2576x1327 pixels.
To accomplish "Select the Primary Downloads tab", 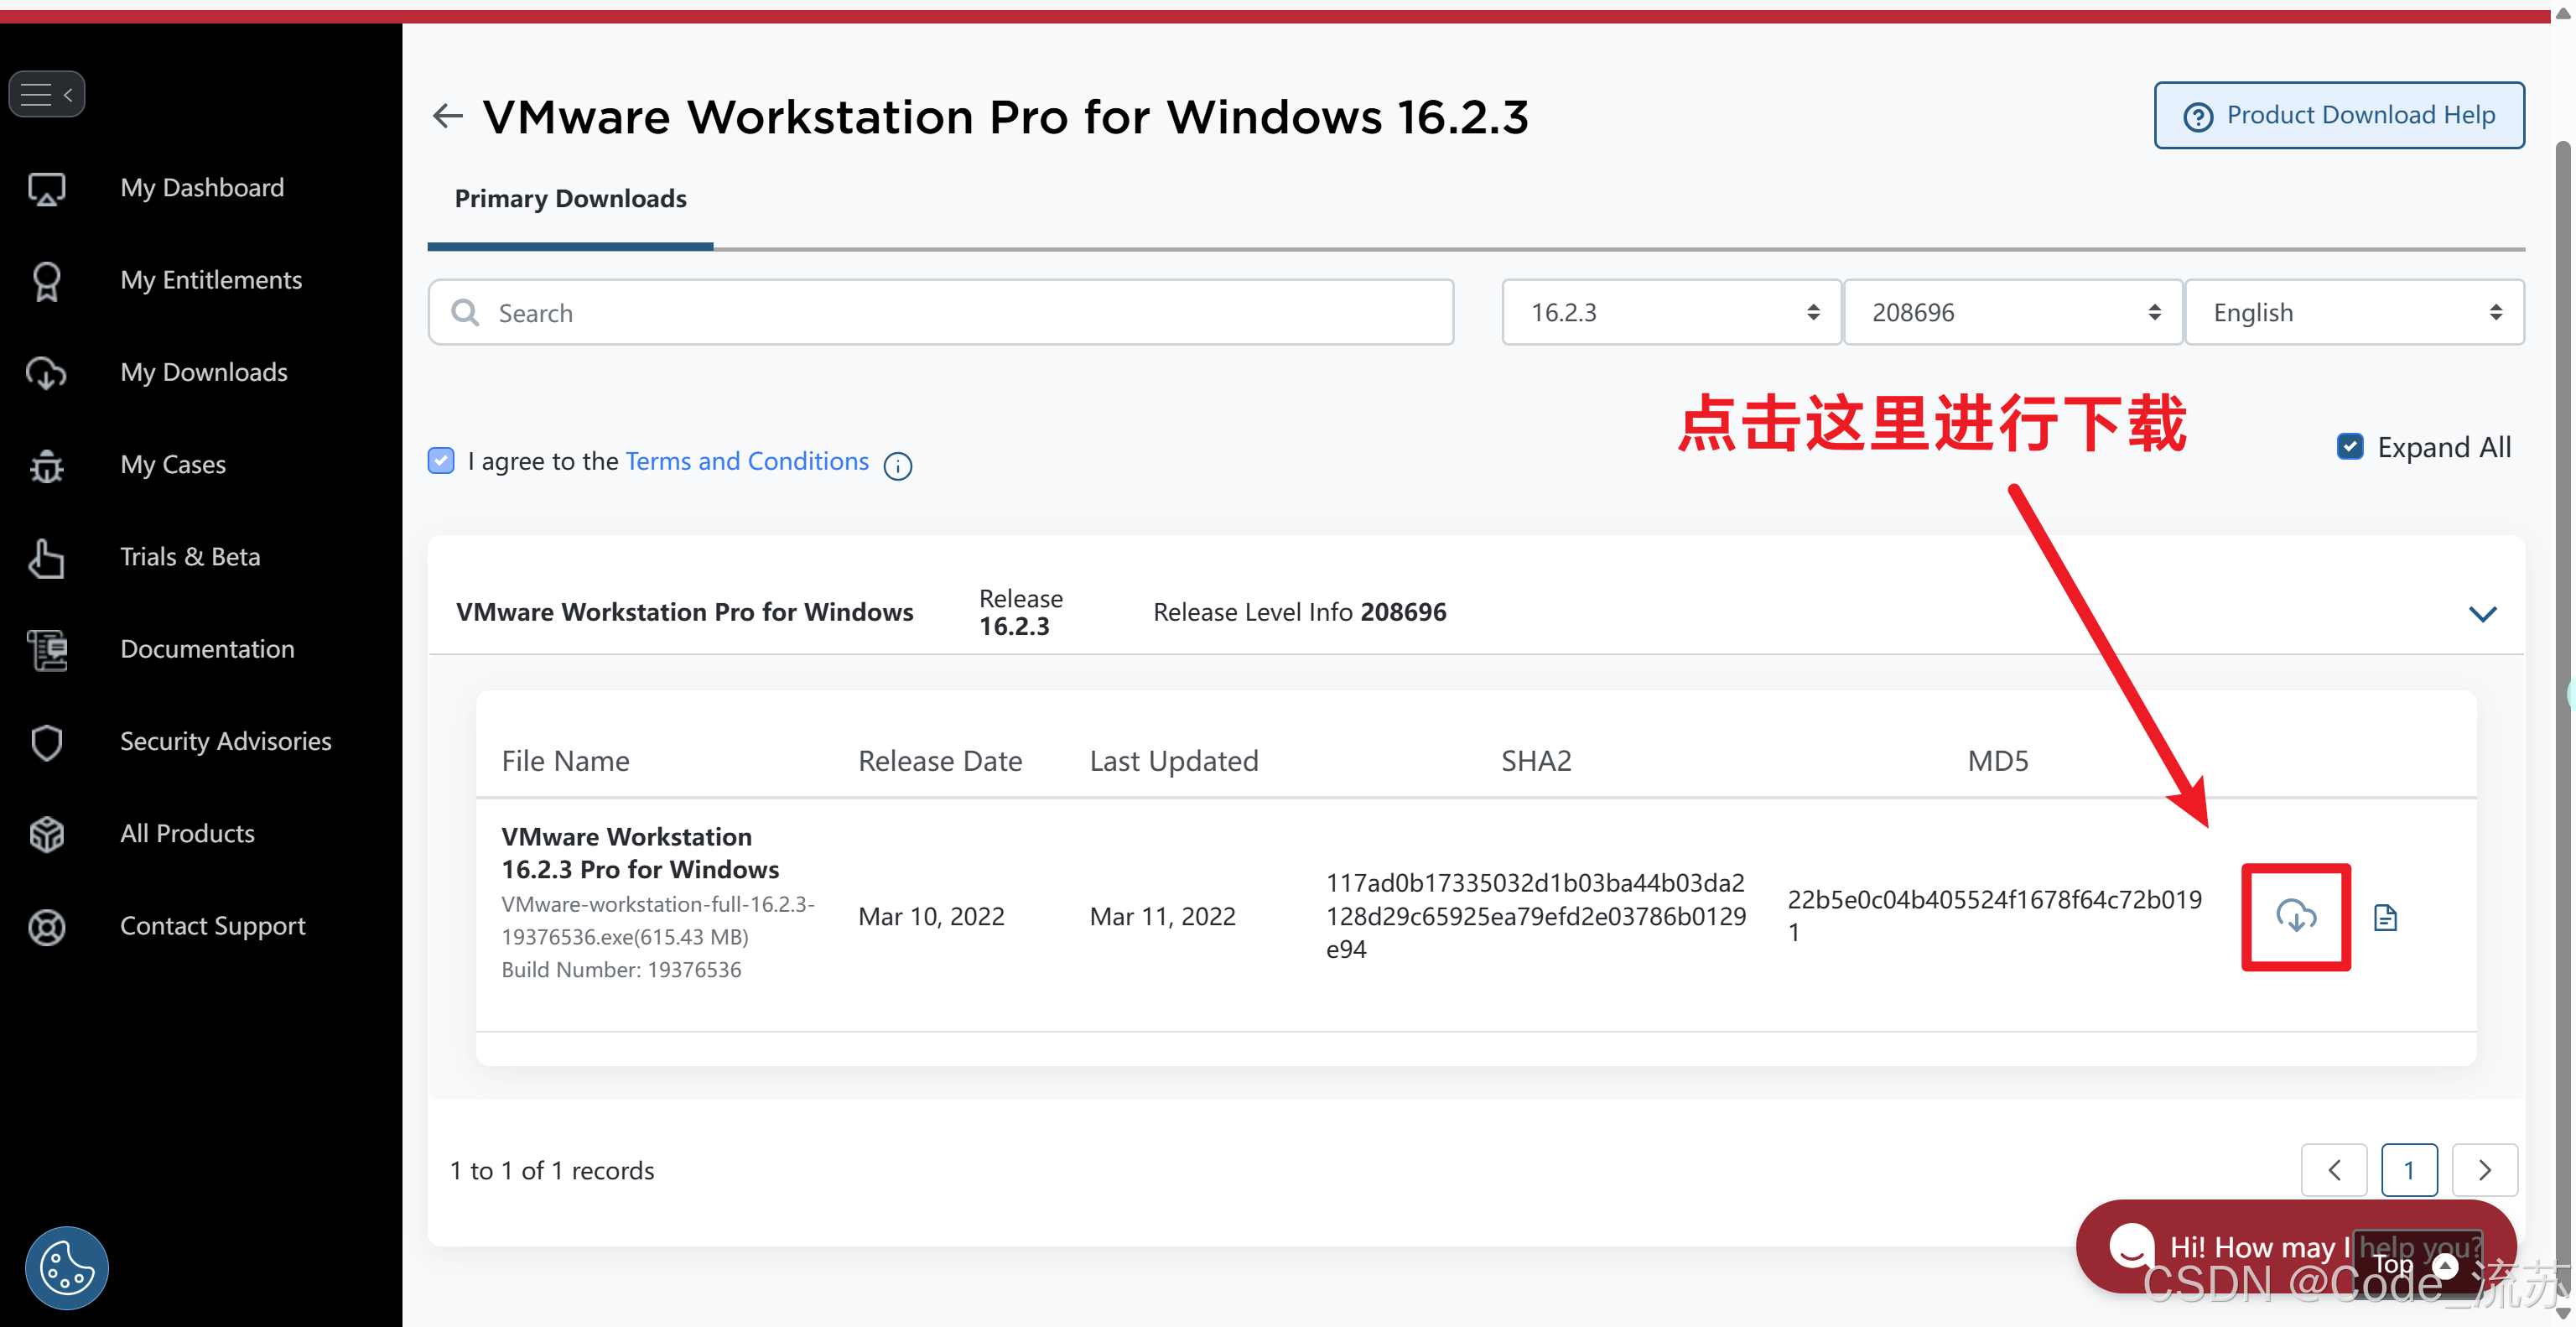I will tap(570, 198).
